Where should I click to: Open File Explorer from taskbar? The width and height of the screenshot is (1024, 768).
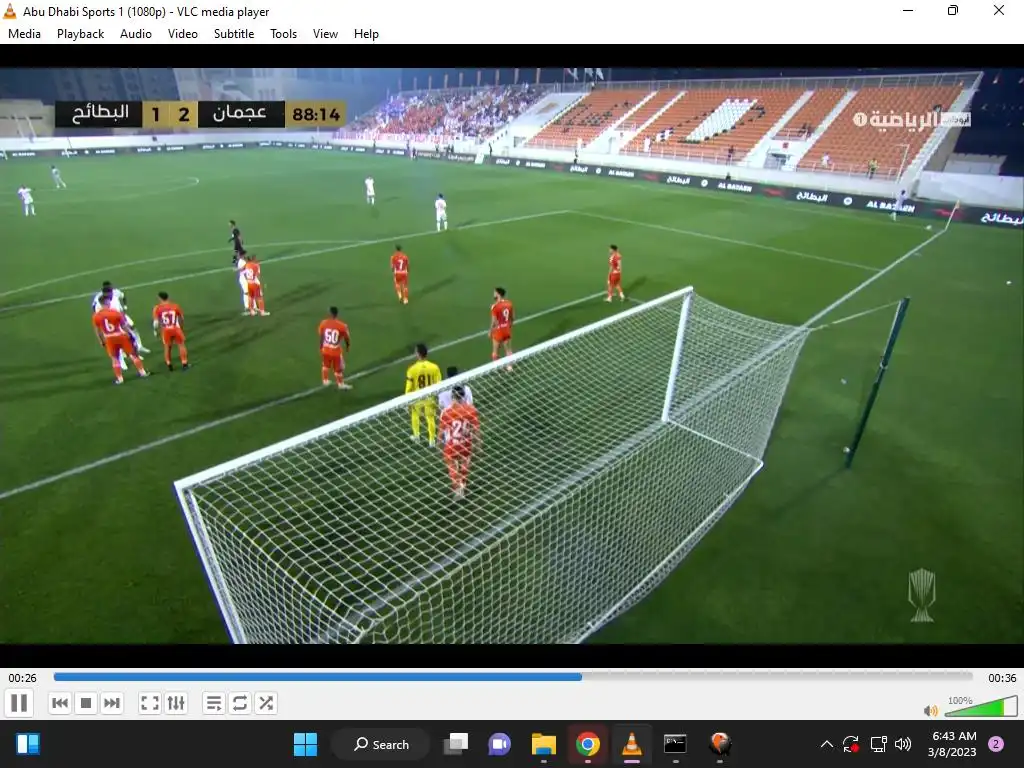pos(543,744)
